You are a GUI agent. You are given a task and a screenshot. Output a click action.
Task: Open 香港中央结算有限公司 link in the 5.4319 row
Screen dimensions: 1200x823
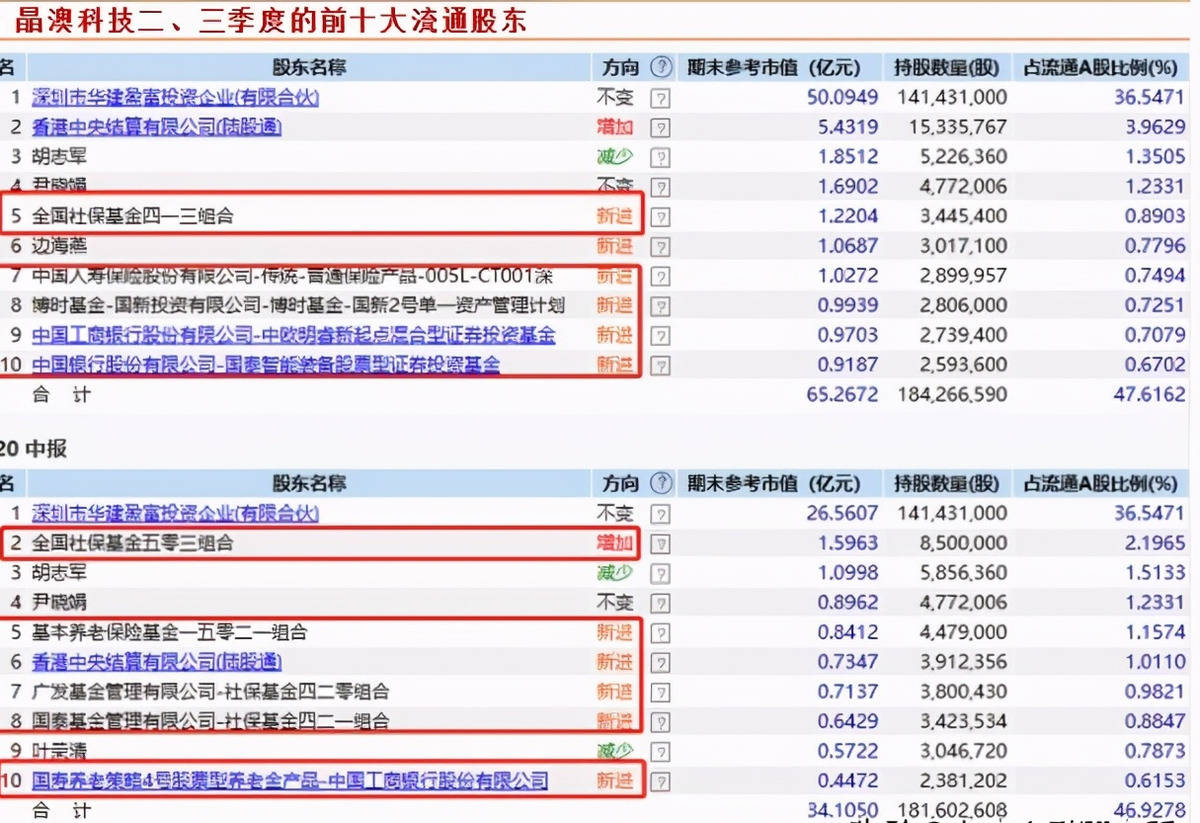157,127
